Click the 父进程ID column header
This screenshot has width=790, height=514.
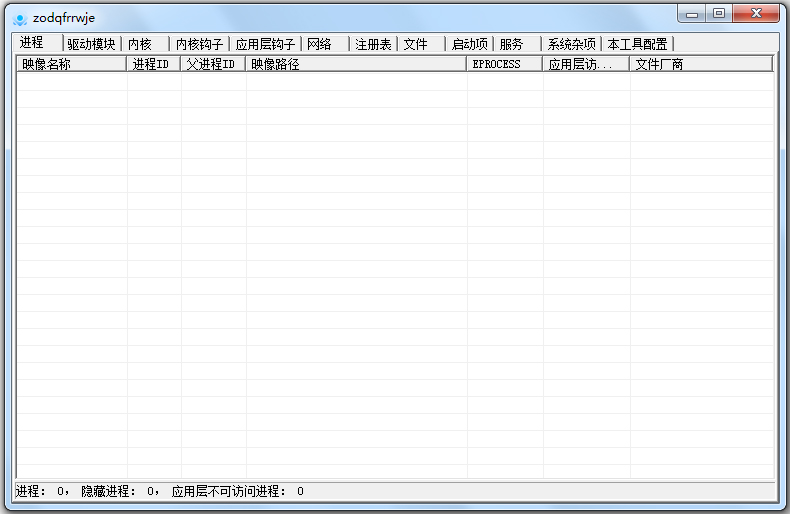click(213, 64)
